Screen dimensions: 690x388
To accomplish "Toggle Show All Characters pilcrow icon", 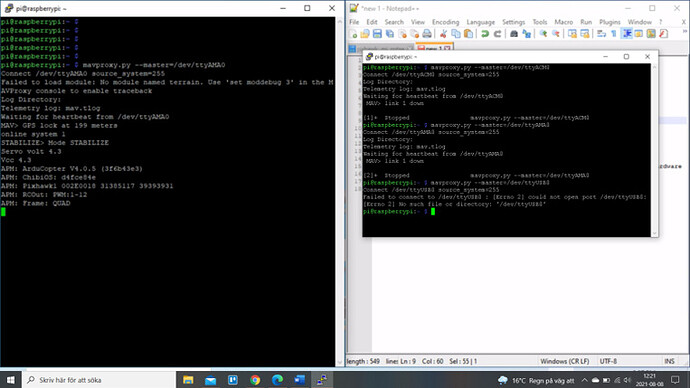I will (614, 34).
